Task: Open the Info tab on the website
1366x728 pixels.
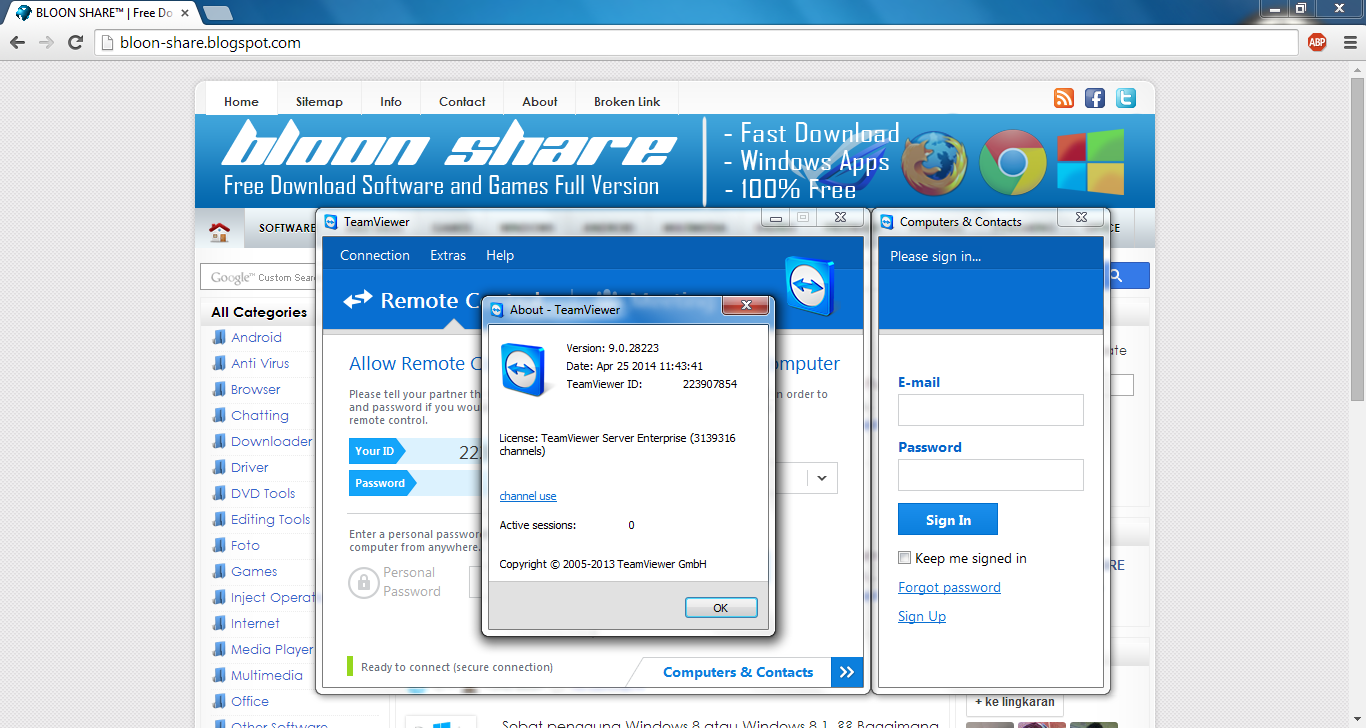Action: 391,101
